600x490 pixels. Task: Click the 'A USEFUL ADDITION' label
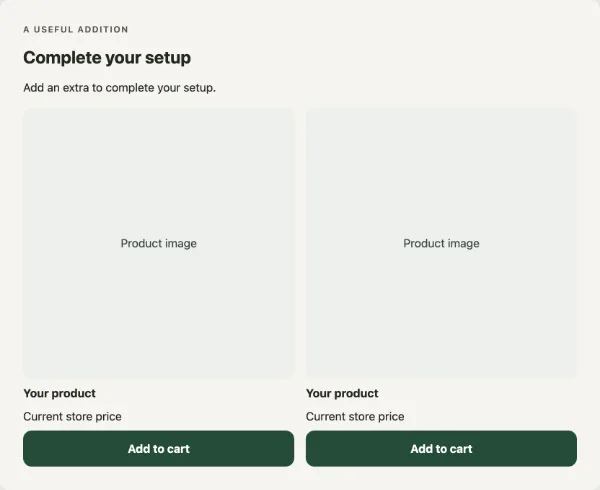[76, 29]
